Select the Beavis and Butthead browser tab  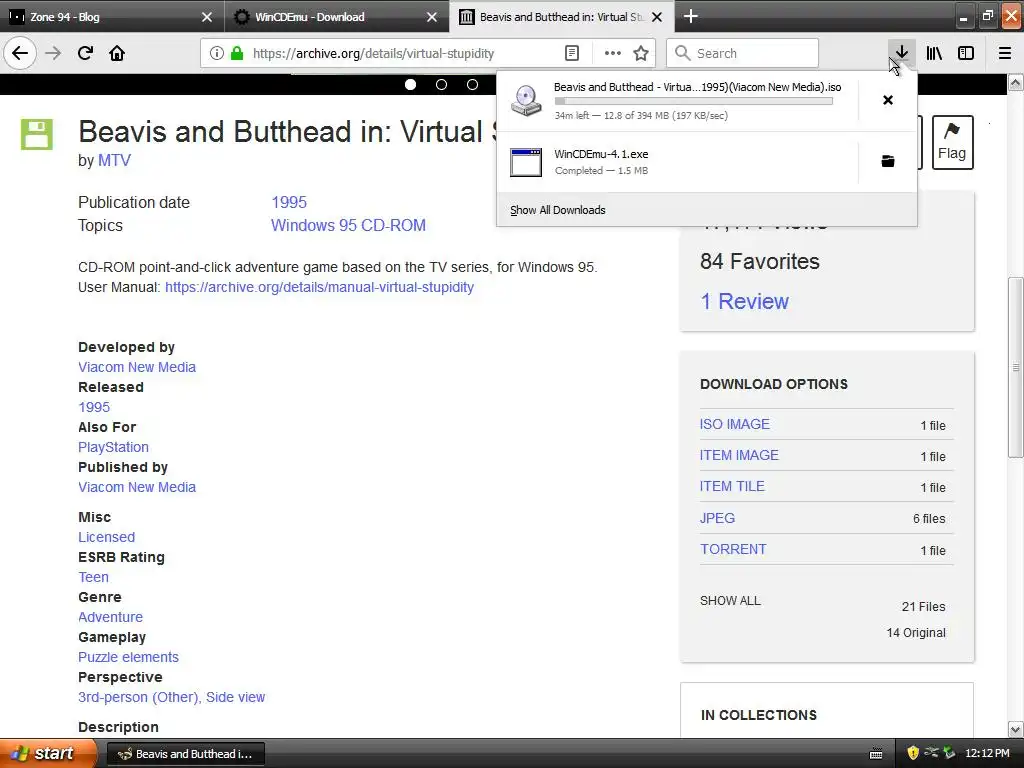pos(562,17)
